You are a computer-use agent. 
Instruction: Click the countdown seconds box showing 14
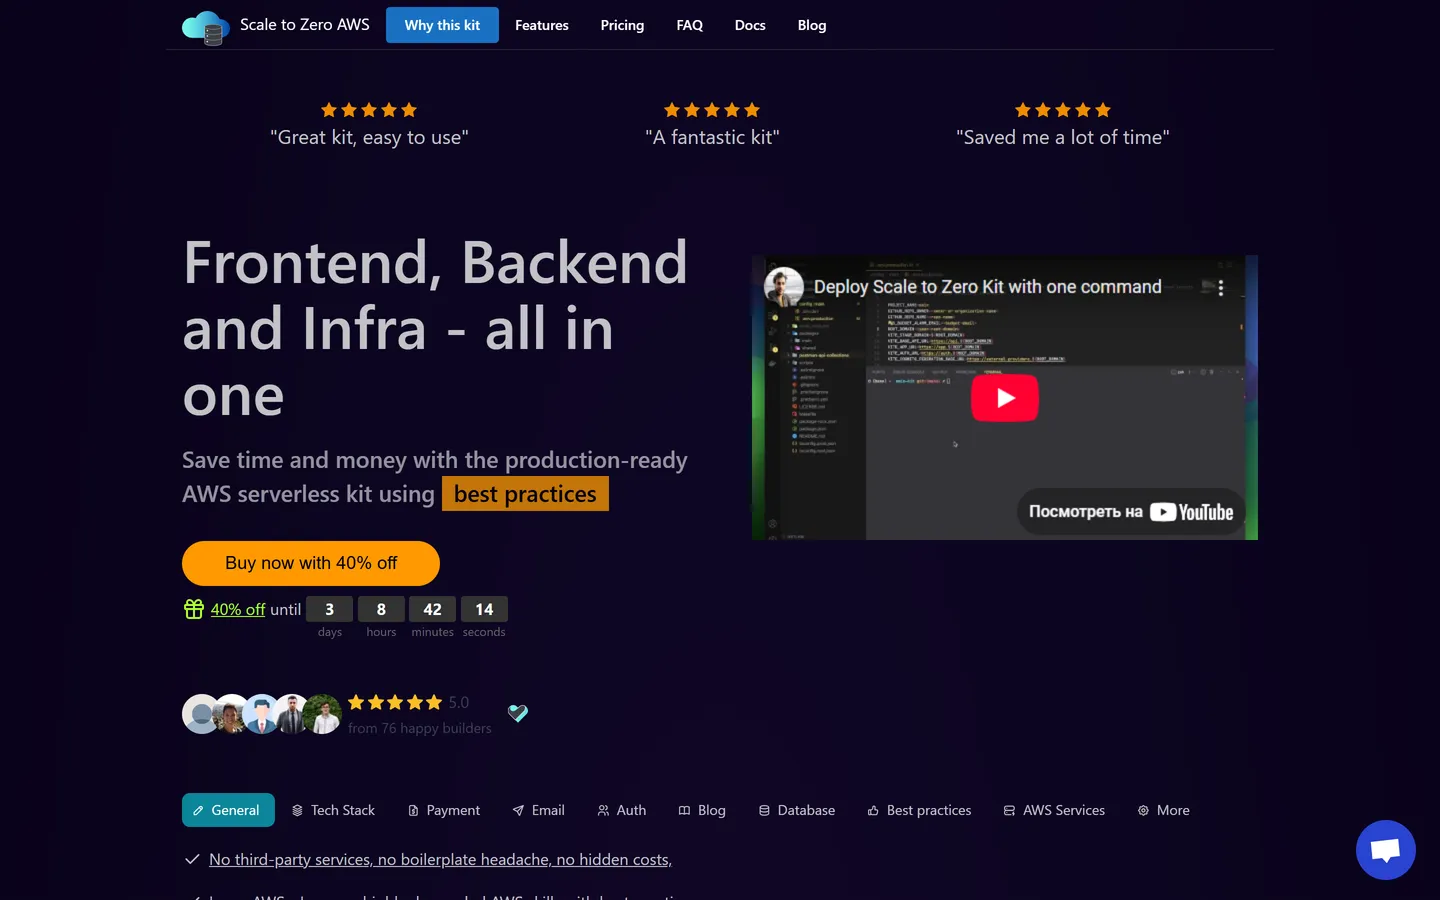point(484,609)
